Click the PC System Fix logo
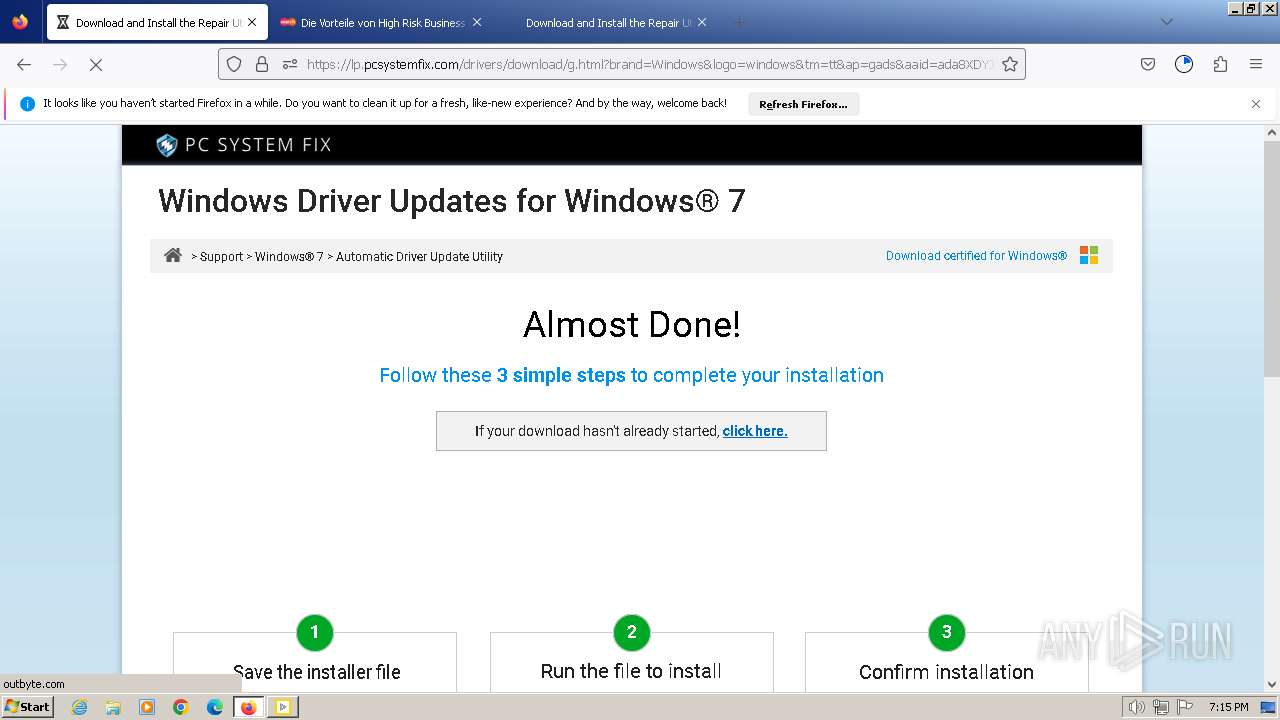 pyautogui.click(x=244, y=145)
